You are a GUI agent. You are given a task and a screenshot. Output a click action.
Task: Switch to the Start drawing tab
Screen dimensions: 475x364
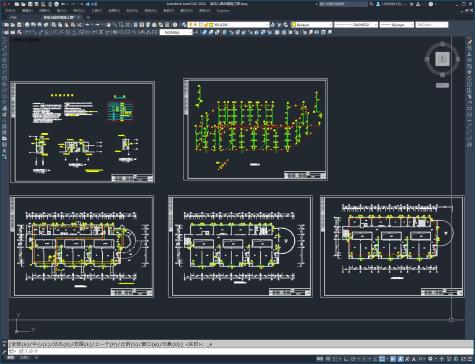click(x=13, y=17)
